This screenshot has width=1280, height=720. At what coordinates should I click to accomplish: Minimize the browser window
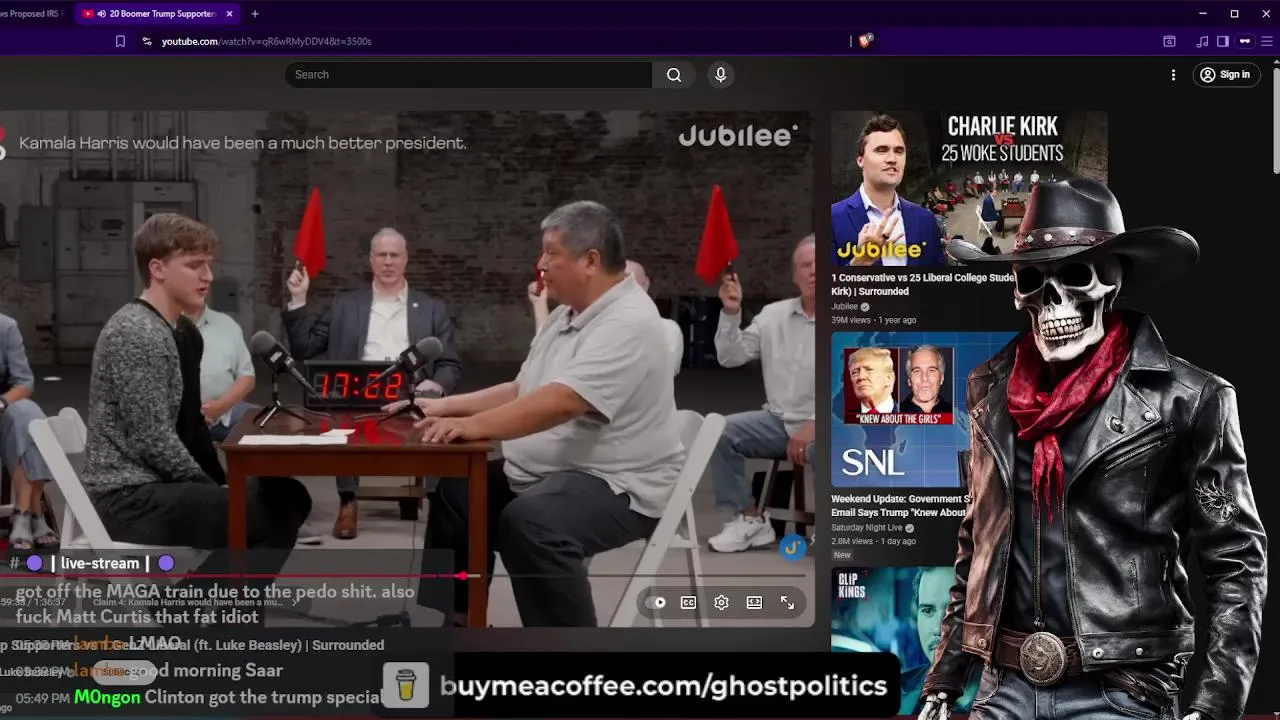1203,14
